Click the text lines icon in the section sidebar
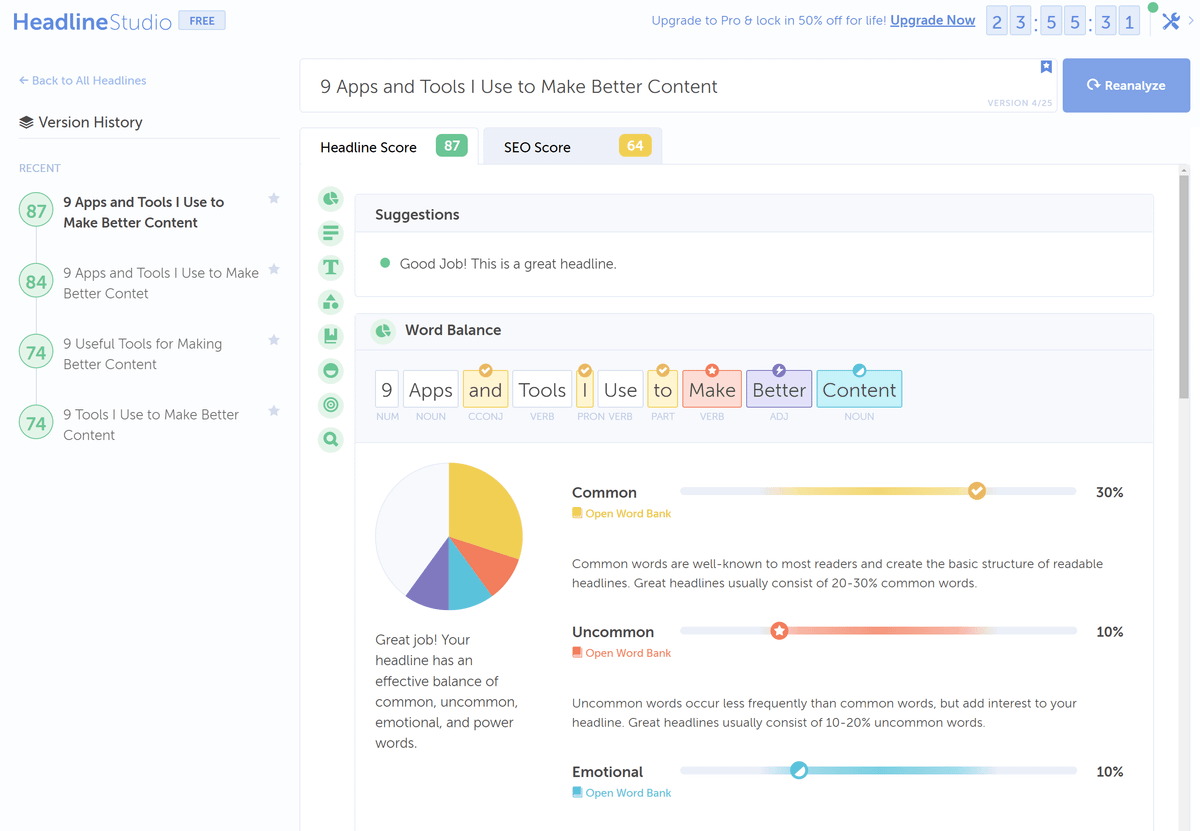This screenshot has width=1200, height=831. pos(331,233)
